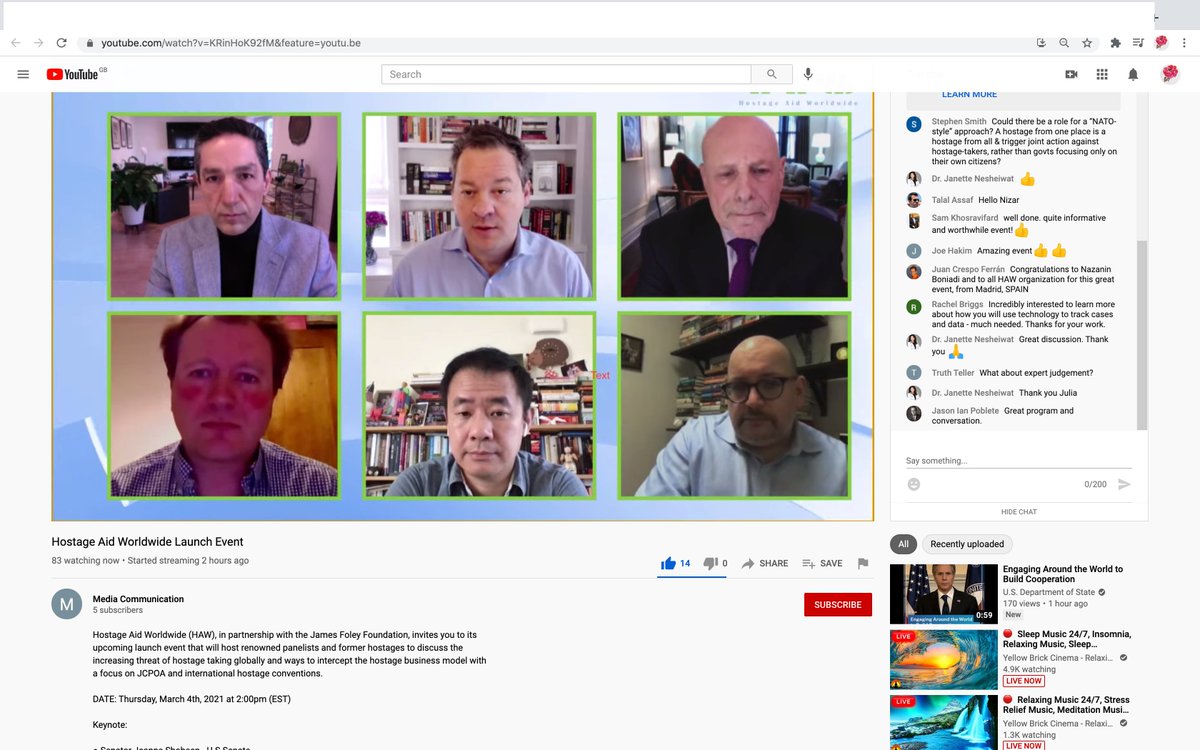Reload the browser page
Image resolution: width=1200 pixels, height=750 pixels.
[x=62, y=43]
